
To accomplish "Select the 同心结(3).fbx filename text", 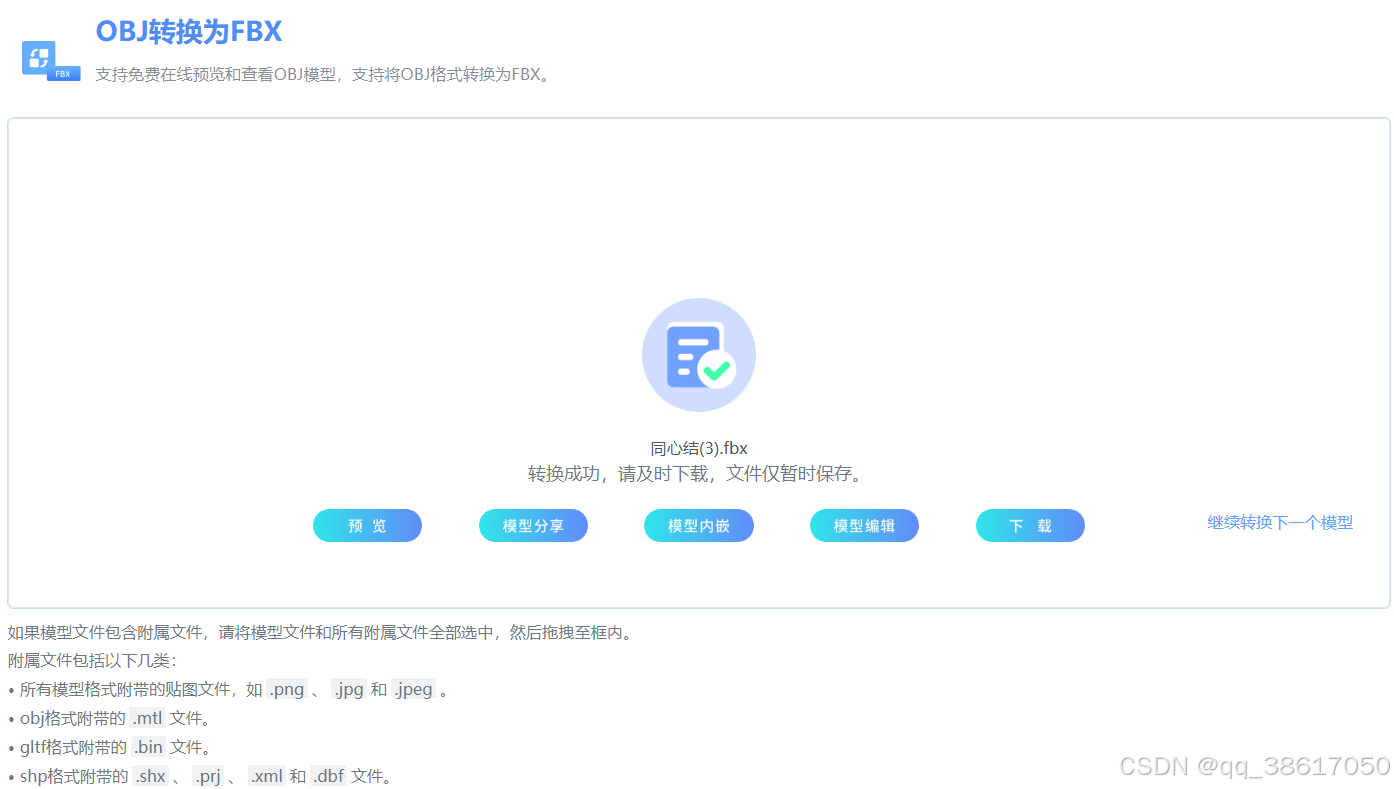I will click(698, 448).
